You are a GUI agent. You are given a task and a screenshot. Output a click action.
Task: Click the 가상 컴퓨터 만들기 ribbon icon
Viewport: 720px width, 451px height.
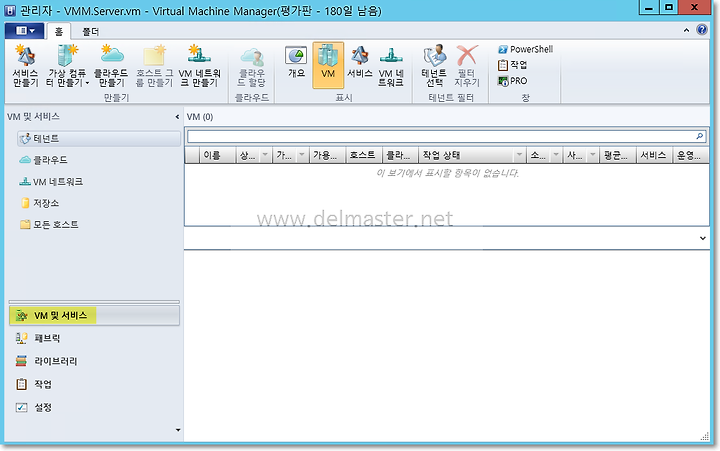(68, 56)
